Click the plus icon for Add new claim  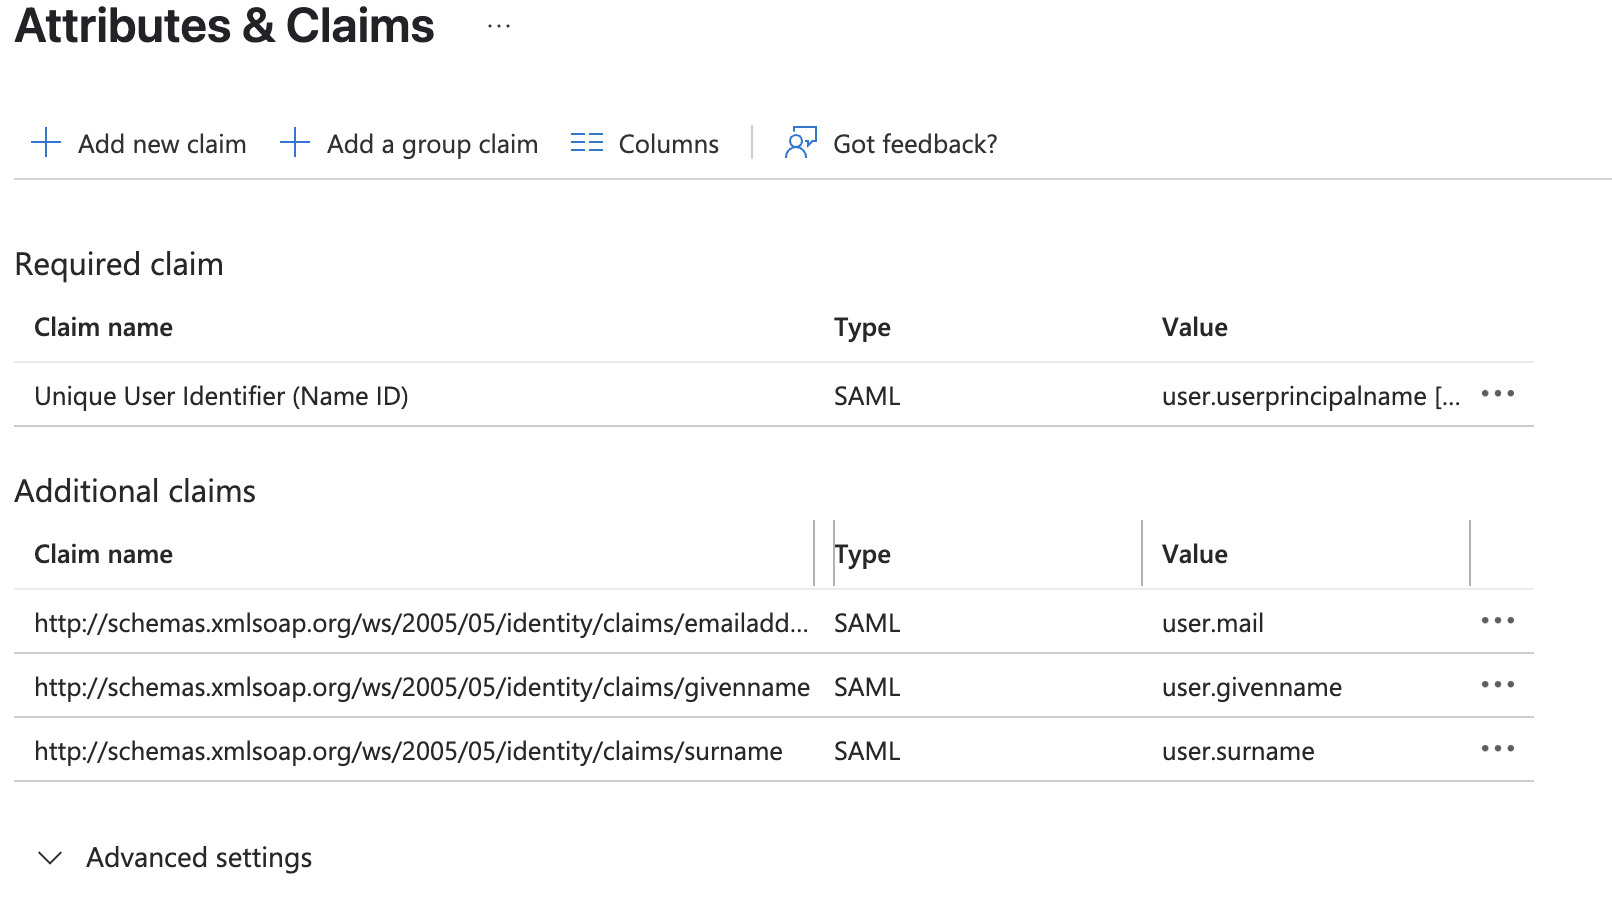(x=46, y=143)
